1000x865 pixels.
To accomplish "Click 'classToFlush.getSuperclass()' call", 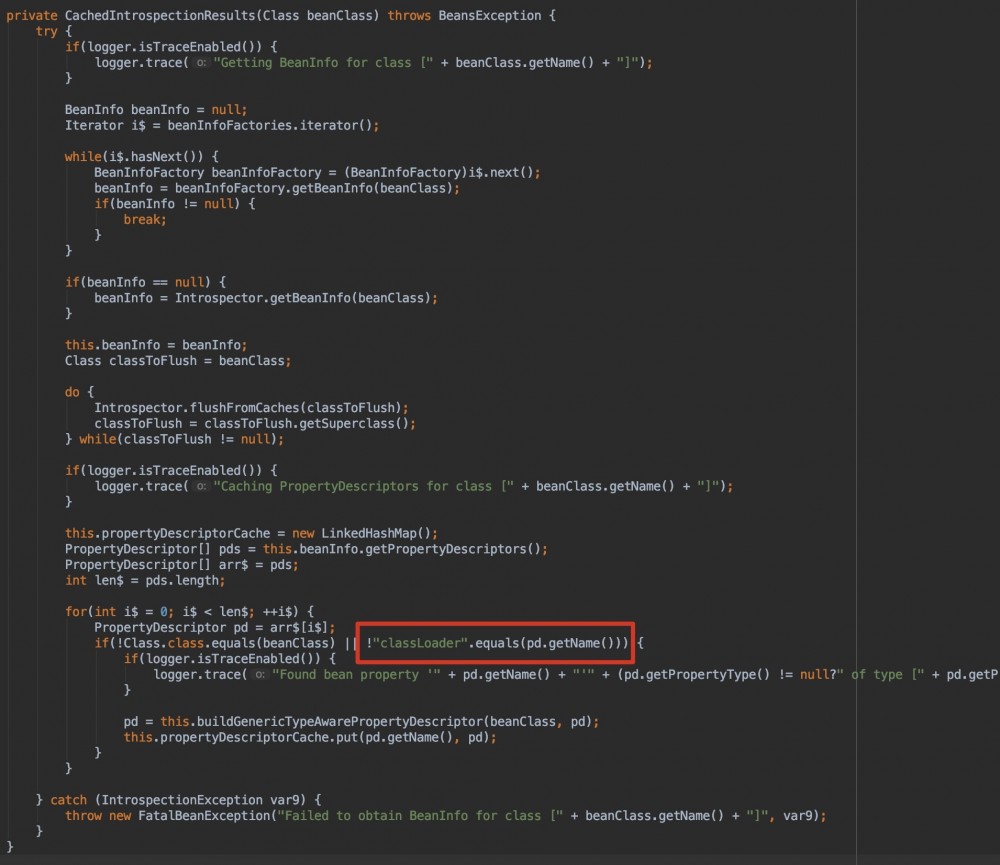I will tap(307, 424).
